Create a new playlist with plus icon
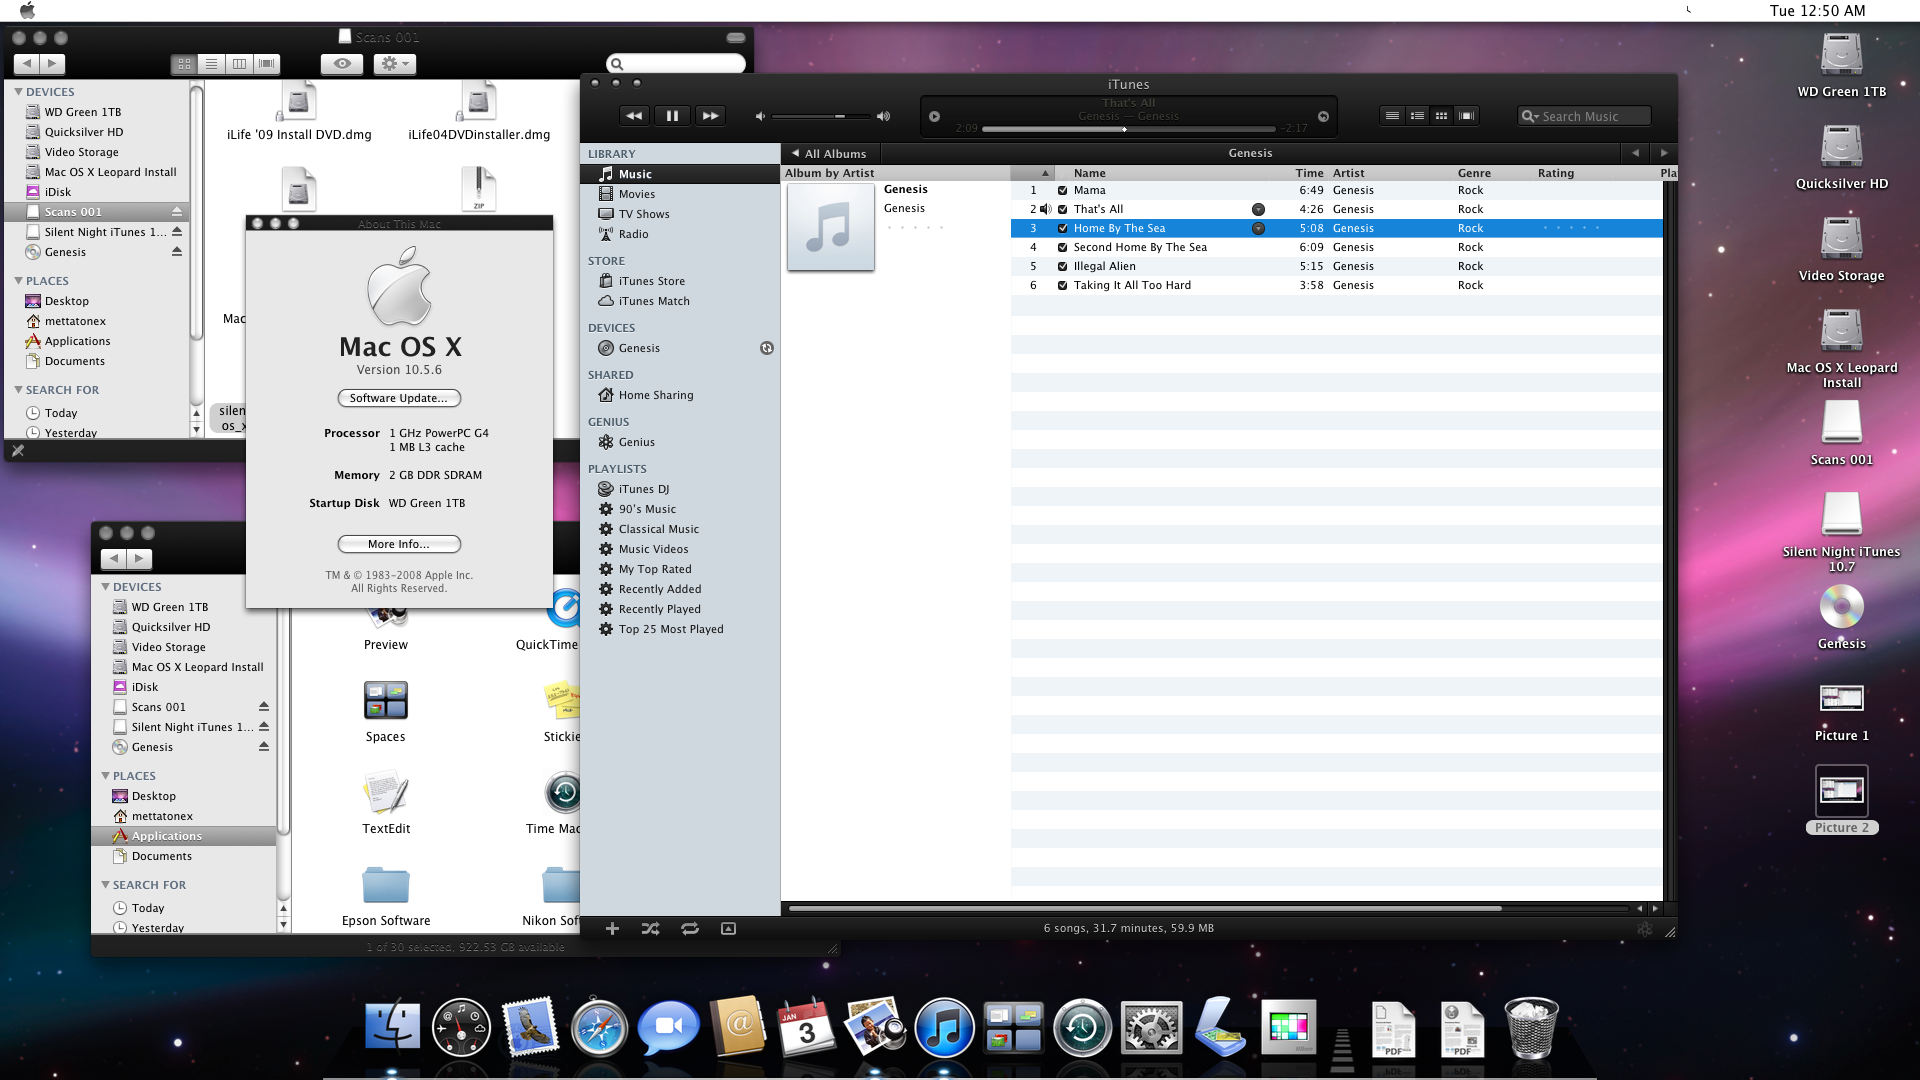The height and width of the screenshot is (1080, 1920). coord(612,929)
